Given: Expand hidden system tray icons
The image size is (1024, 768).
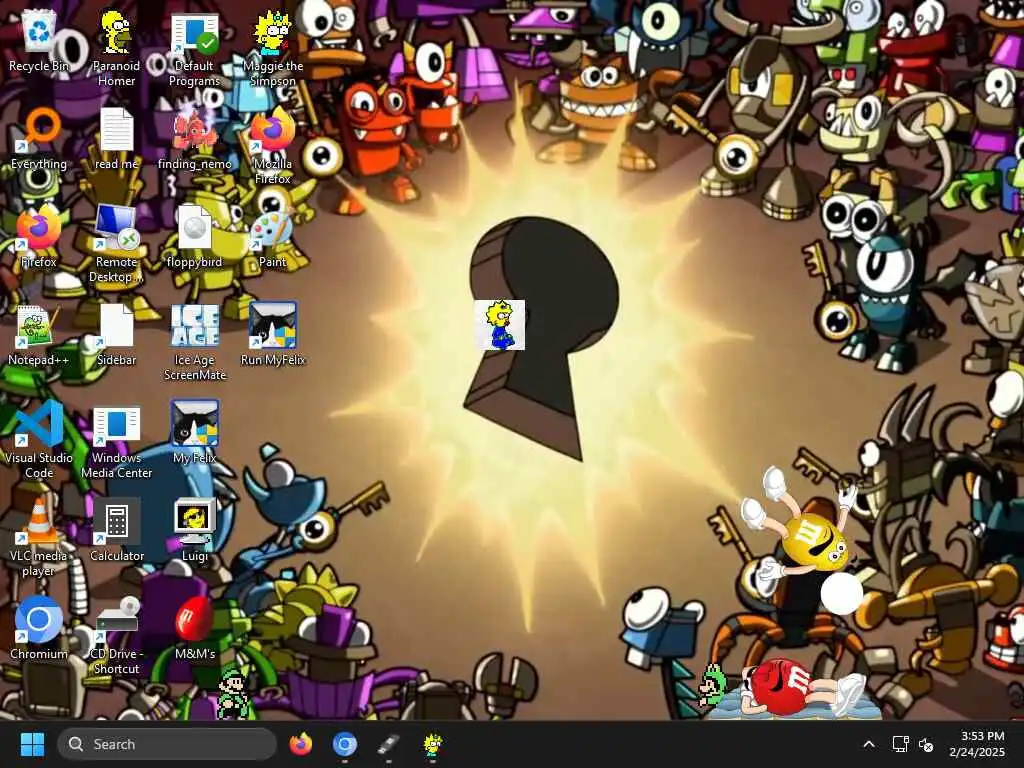Looking at the screenshot, I should [x=869, y=744].
